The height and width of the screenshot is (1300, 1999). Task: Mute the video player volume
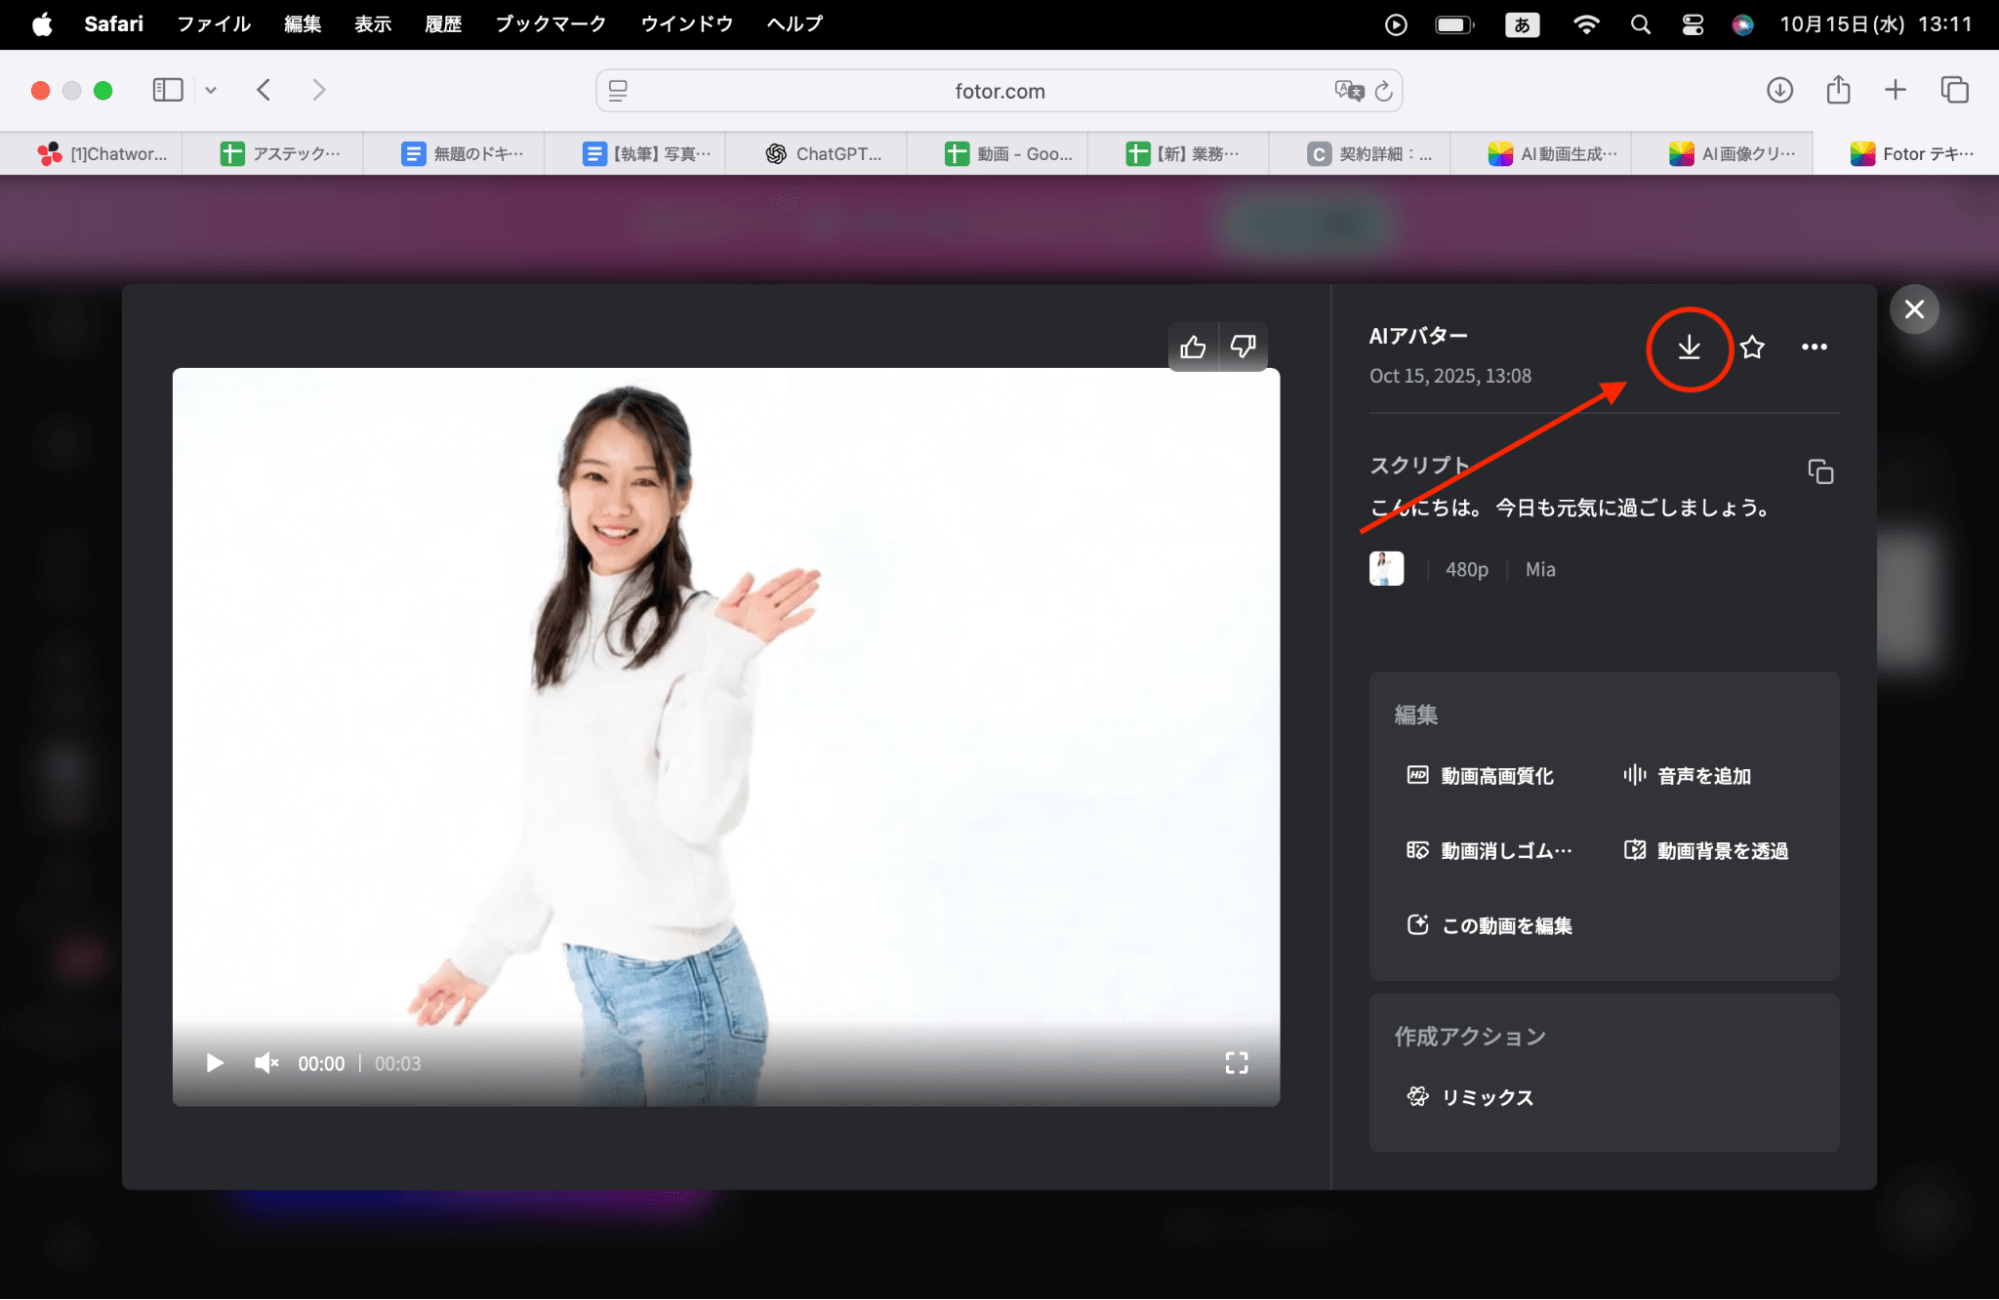pos(266,1062)
